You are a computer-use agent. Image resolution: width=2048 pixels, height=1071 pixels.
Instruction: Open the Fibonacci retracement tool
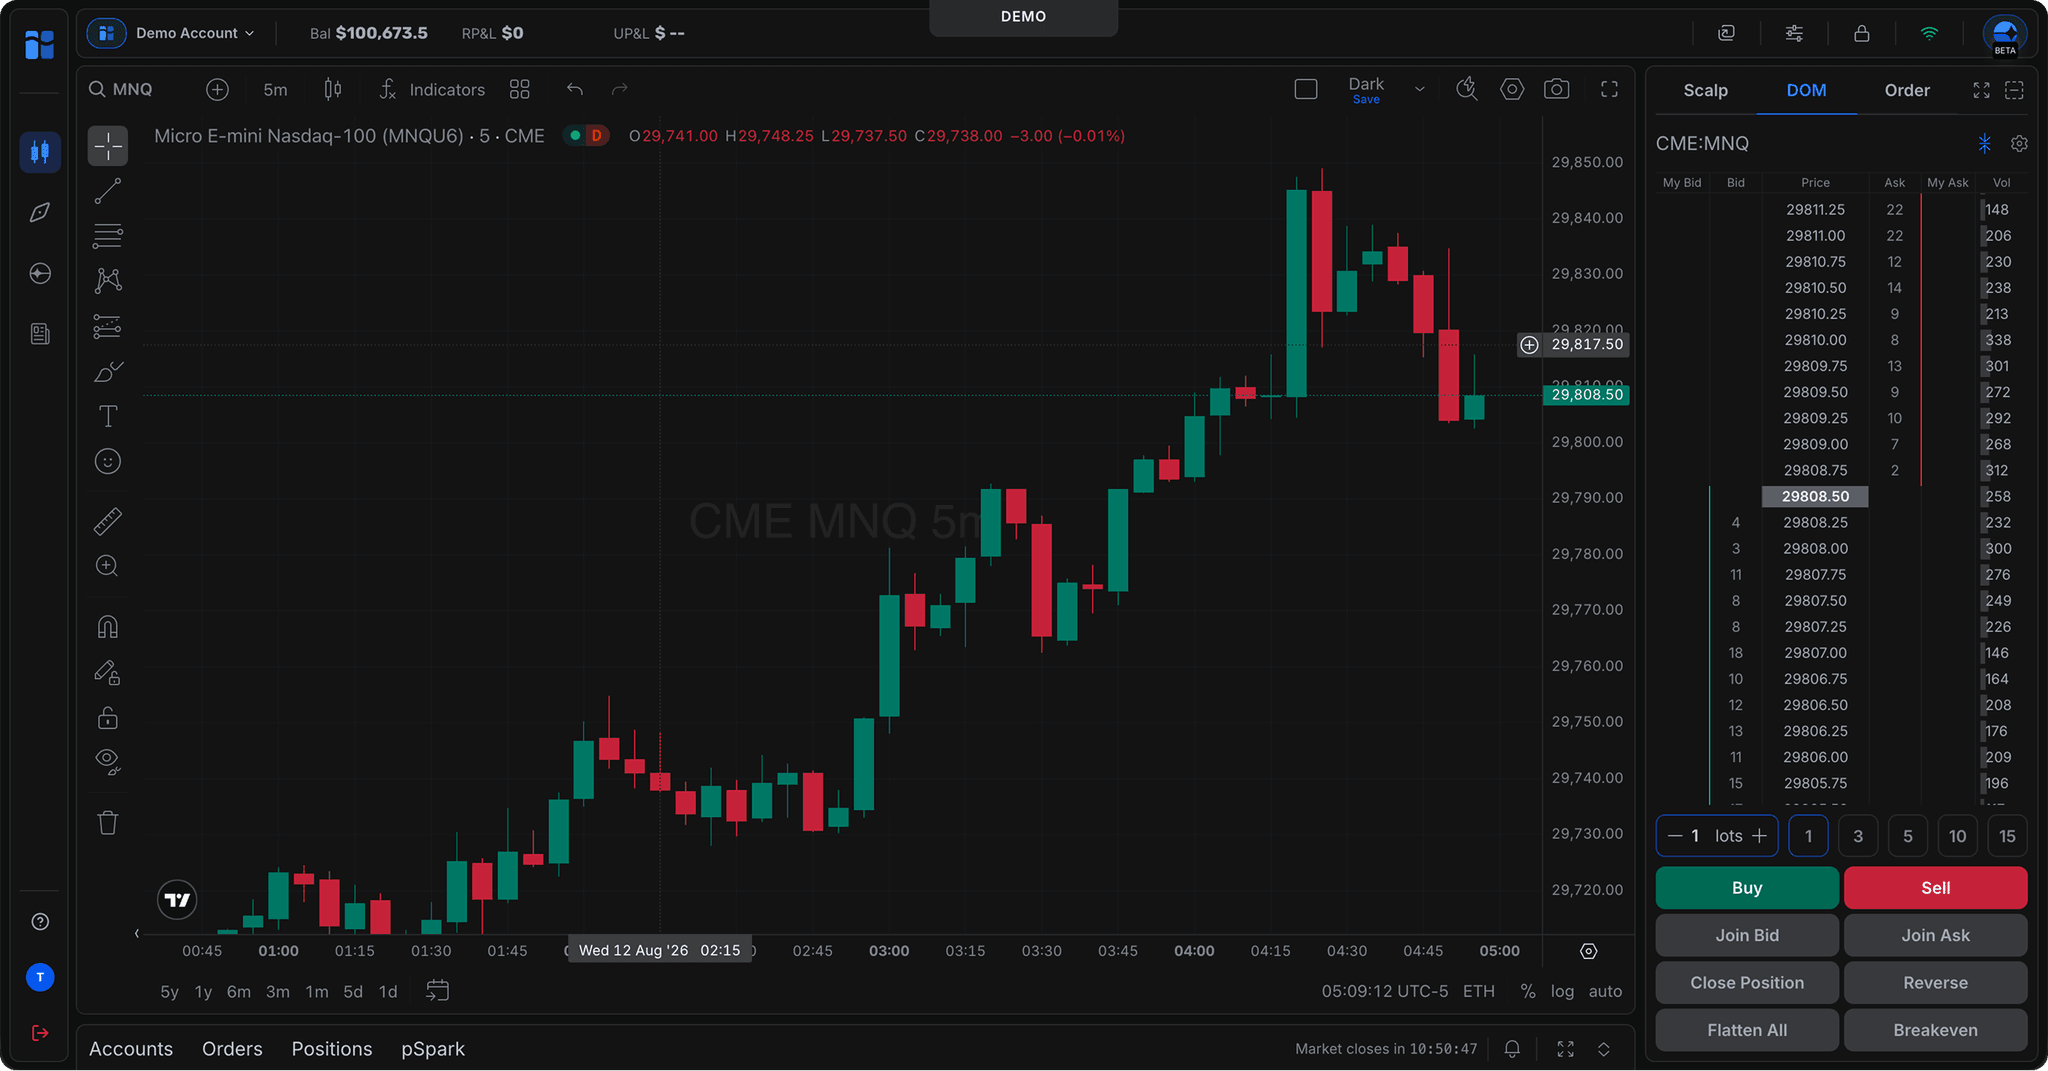108,236
